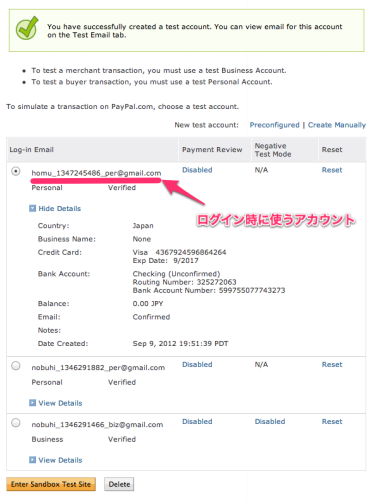
Task: Click Bank Account Number 599755077743273 text
Action: click(x=209, y=290)
